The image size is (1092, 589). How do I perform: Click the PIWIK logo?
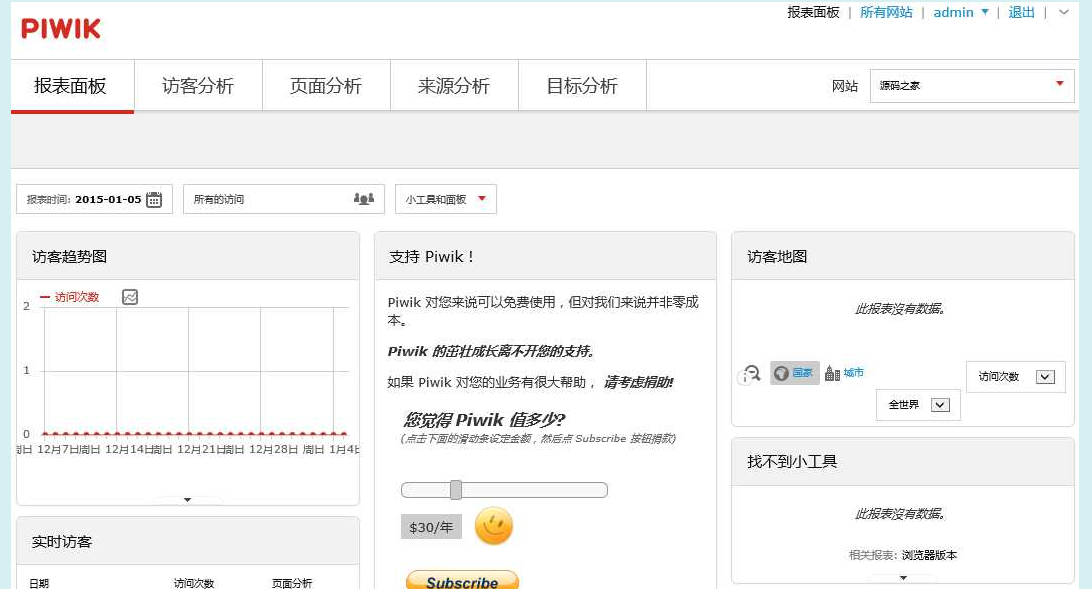[x=60, y=28]
